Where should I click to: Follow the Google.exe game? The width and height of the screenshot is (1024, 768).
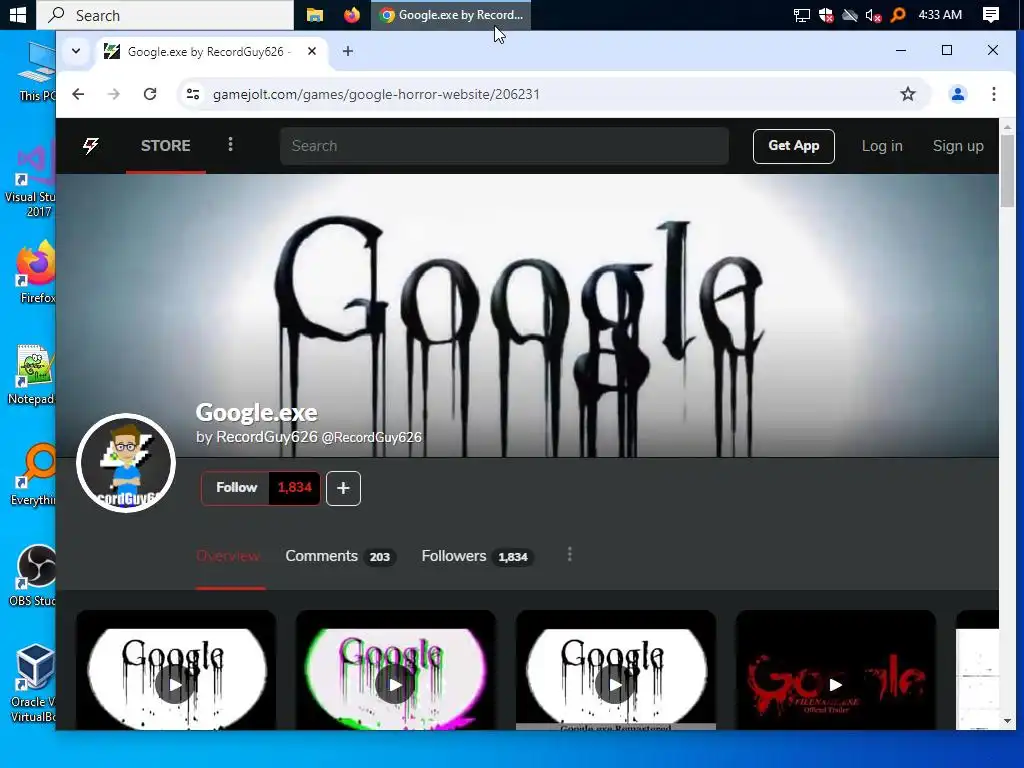coord(236,488)
